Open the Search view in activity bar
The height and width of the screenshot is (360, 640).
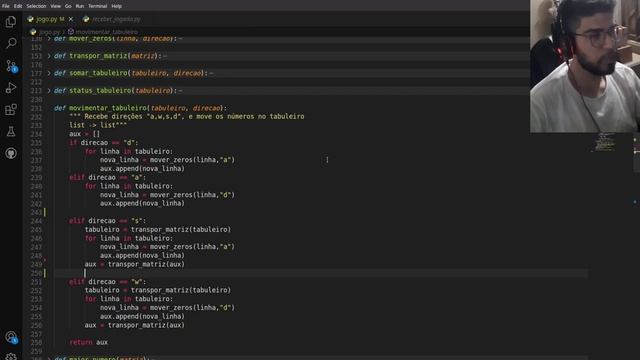click(x=11, y=43)
